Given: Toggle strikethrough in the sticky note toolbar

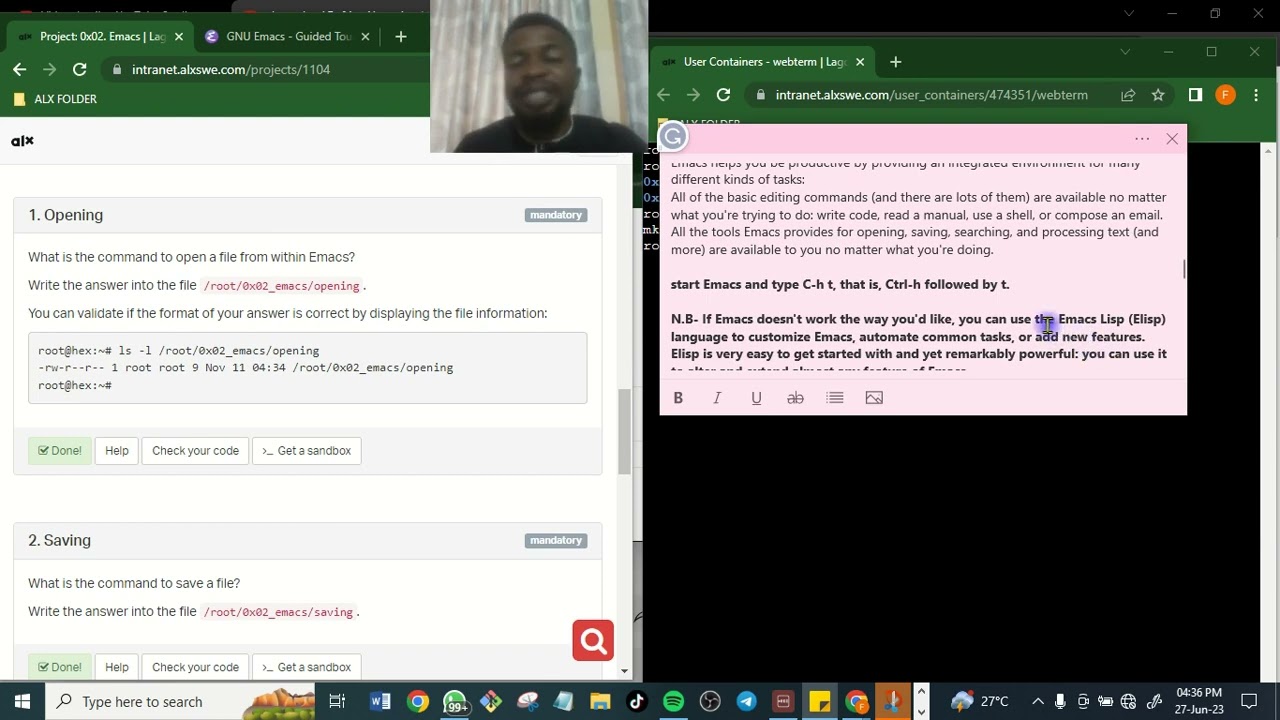Looking at the screenshot, I should click(x=795, y=398).
